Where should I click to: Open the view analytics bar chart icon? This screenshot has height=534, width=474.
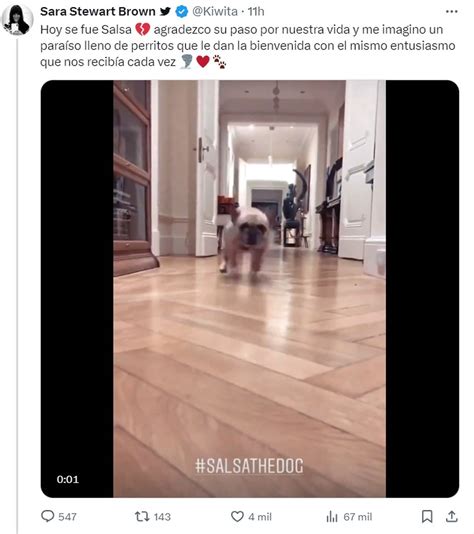[332, 517]
